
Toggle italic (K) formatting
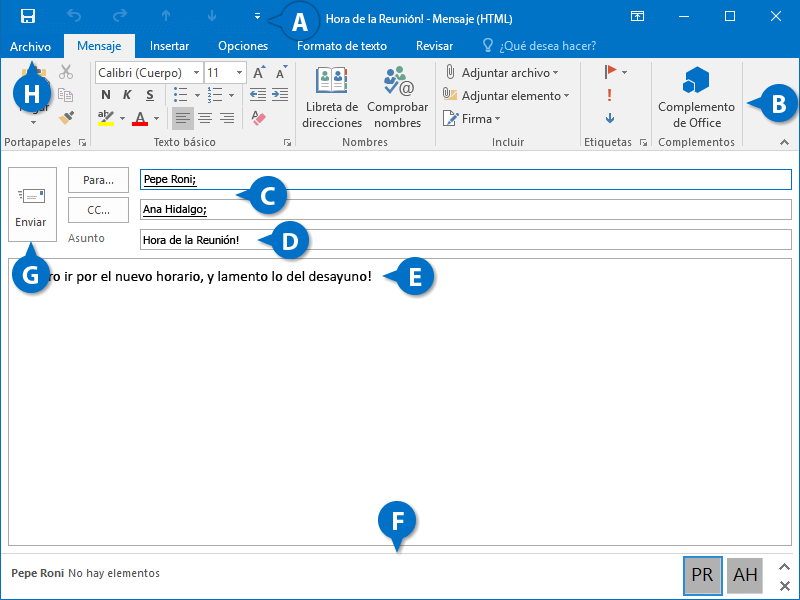tap(128, 95)
